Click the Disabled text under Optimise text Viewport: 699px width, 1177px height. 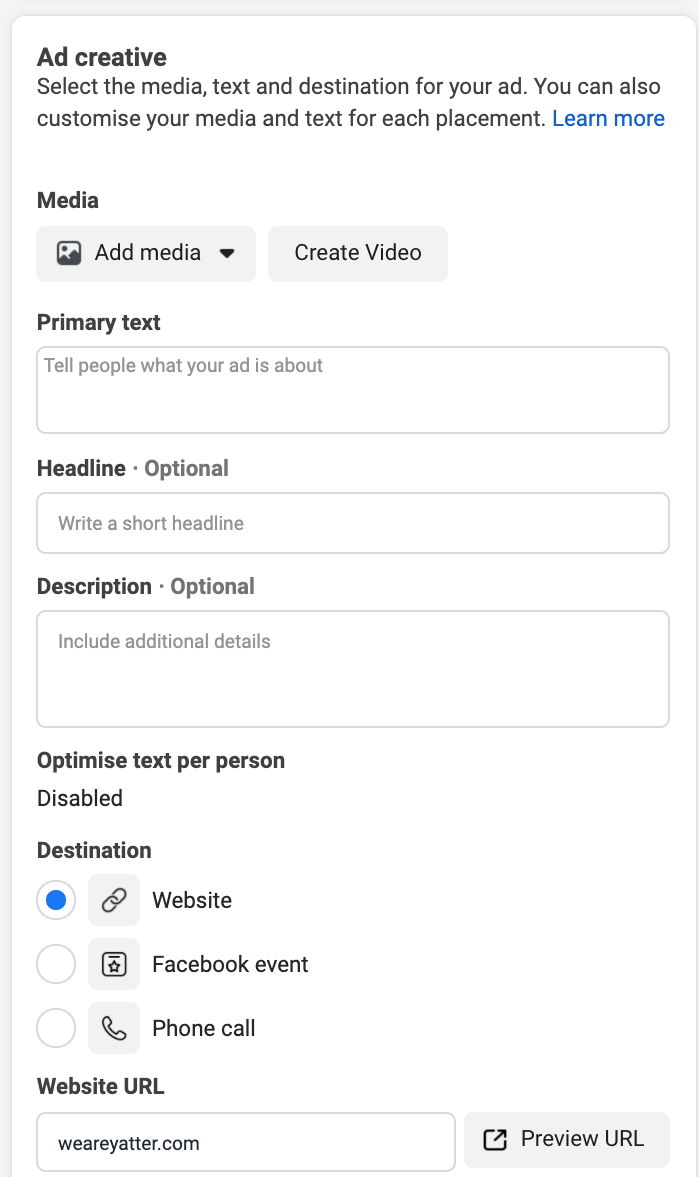click(x=80, y=798)
